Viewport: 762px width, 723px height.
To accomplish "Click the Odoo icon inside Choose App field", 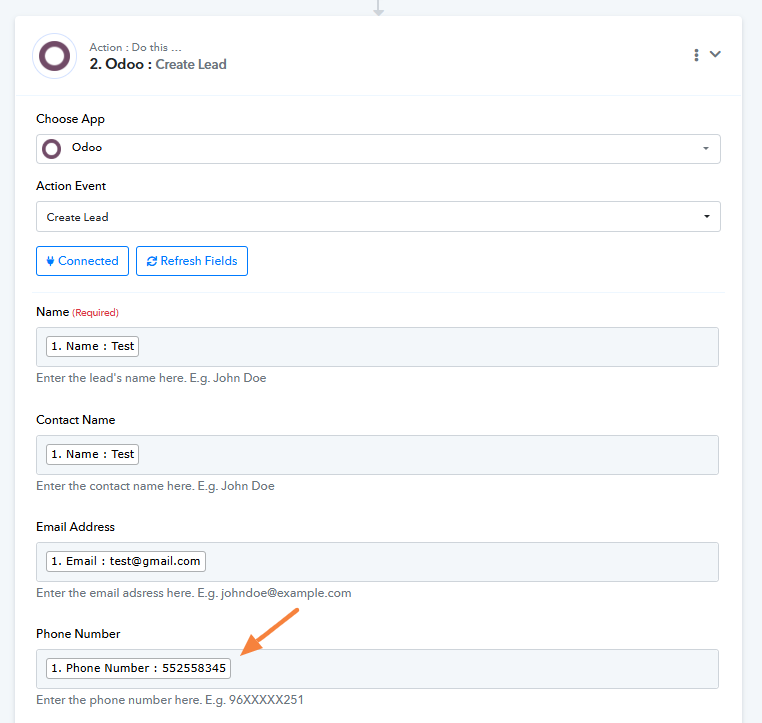I will (x=51, y=148).
